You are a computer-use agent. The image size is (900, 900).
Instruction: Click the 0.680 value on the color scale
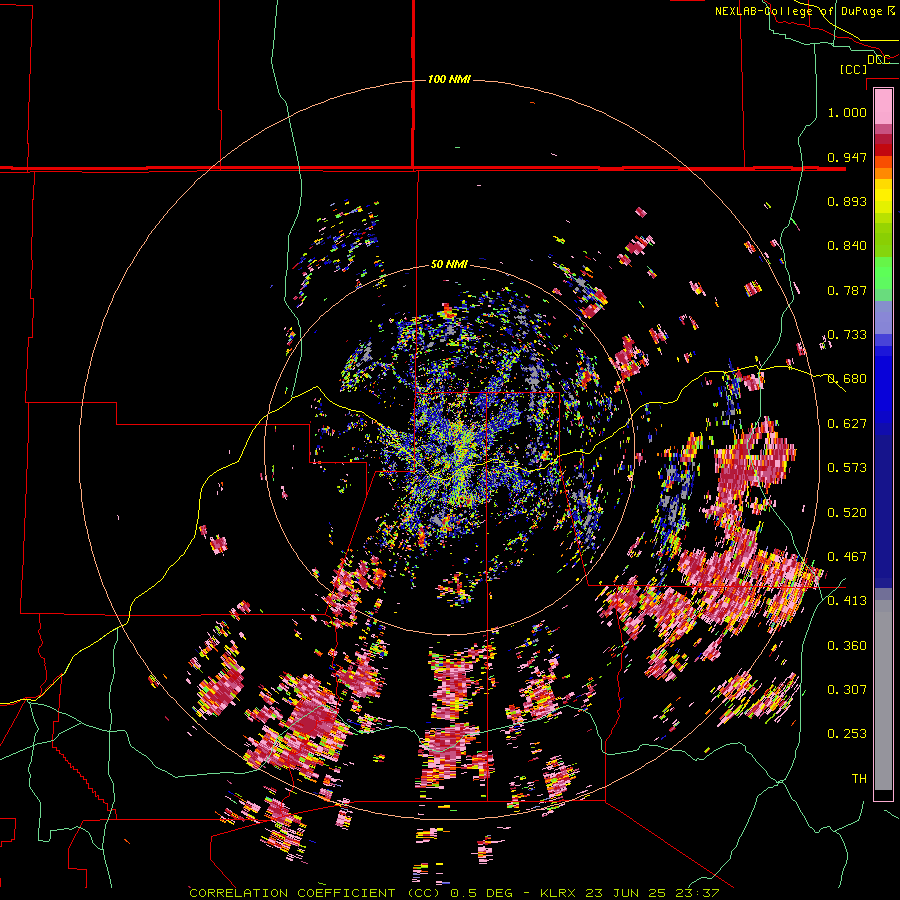point(847,379)
